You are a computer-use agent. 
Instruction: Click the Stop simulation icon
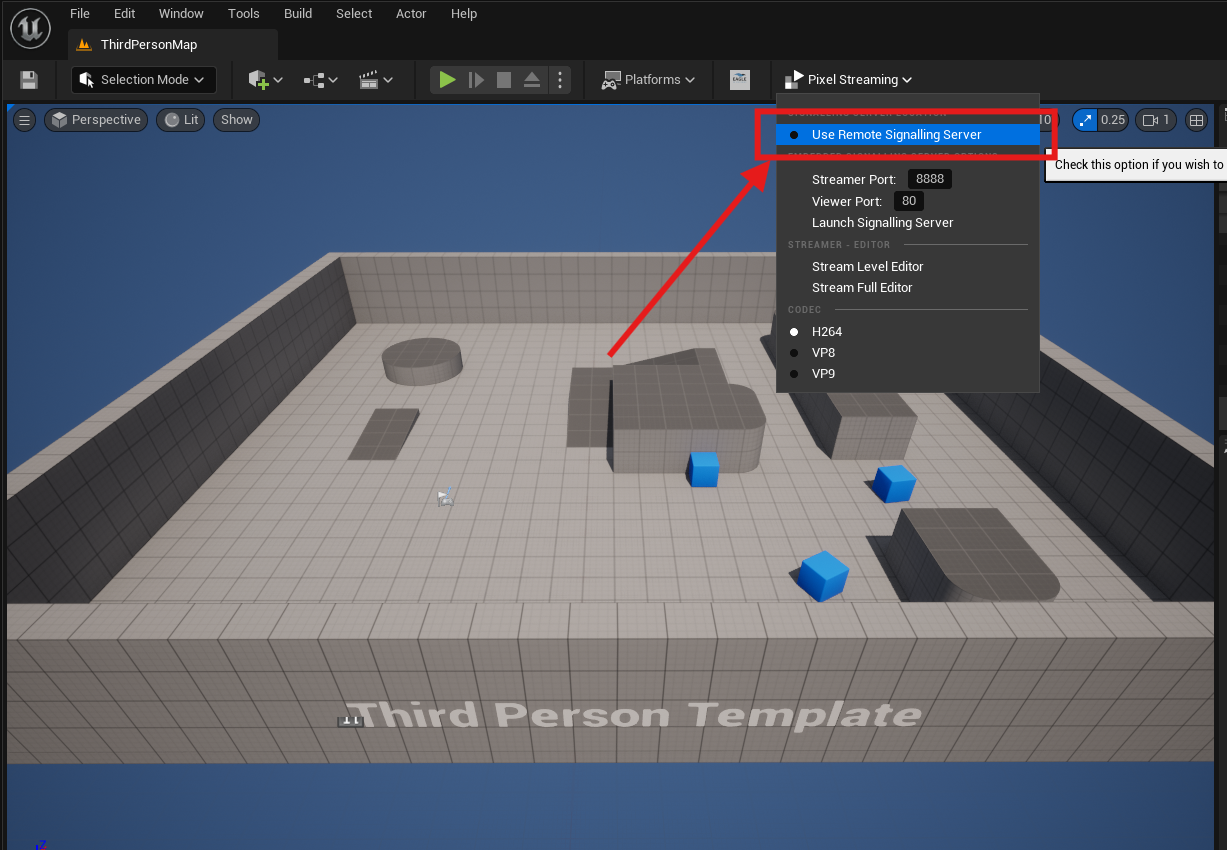(x=504, y=80)
